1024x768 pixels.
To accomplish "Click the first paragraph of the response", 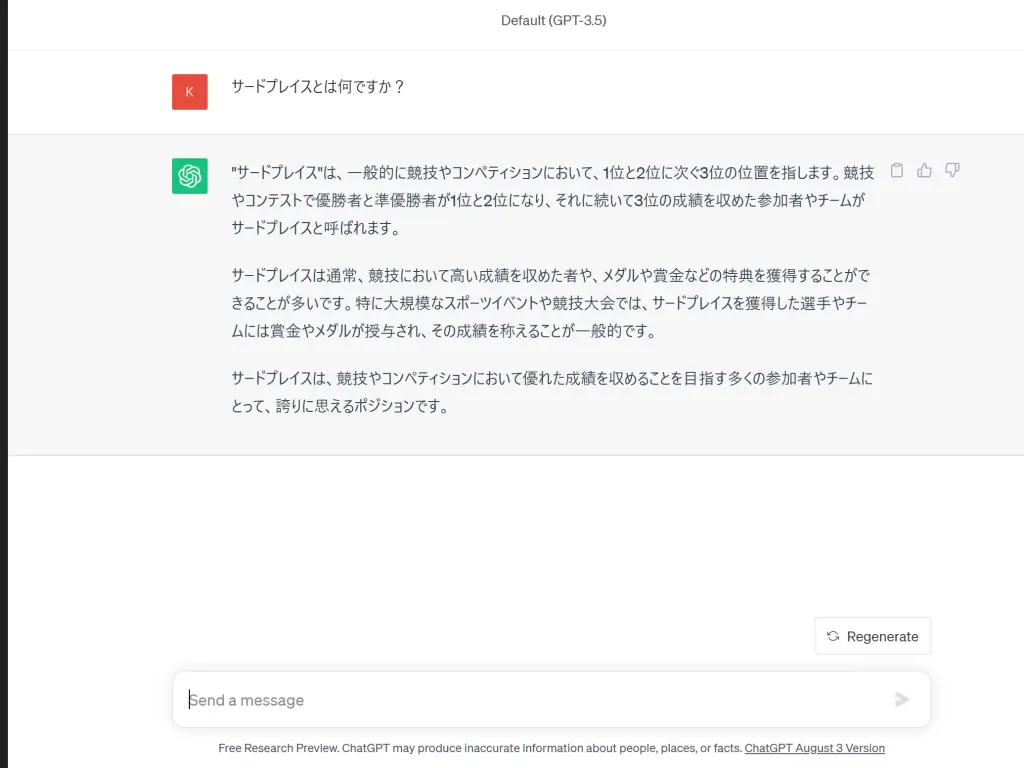I will [x=550, y=200].
